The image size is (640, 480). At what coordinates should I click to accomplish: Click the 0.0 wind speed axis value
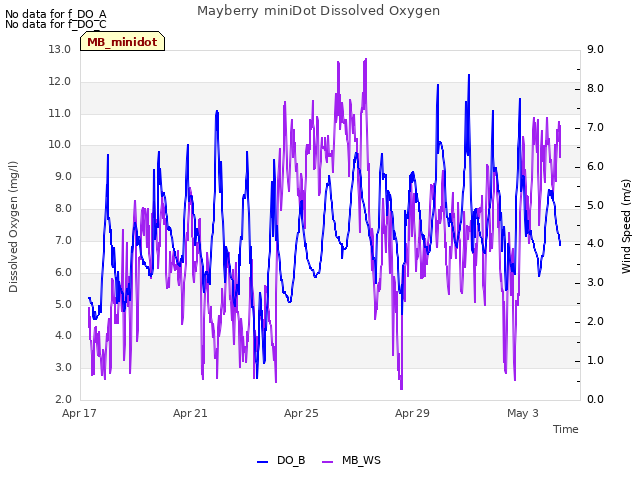(596, 399)
